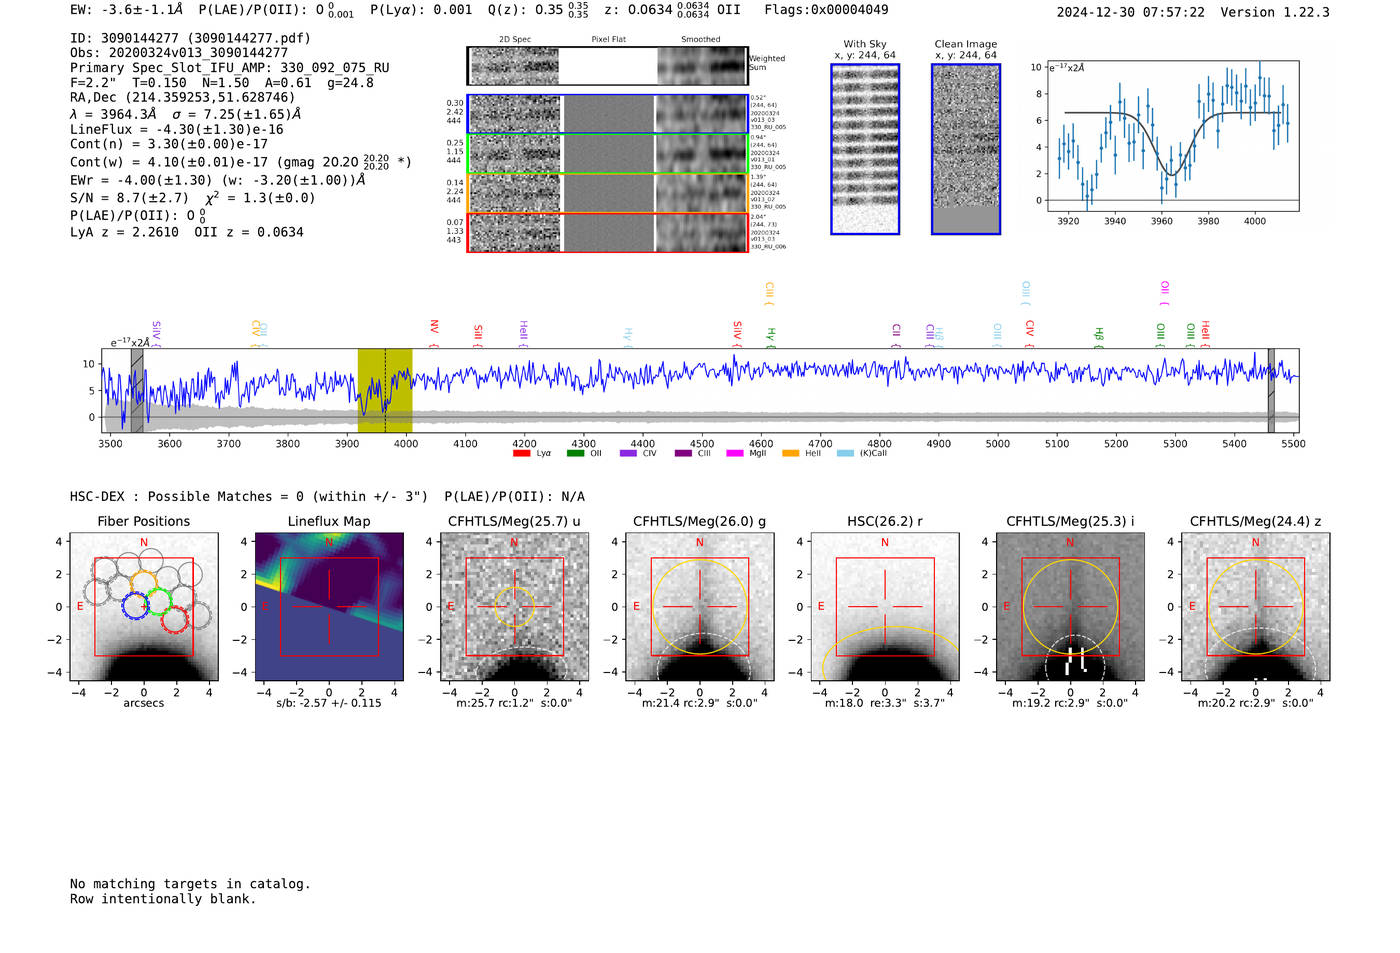This screenshot has height=953, width=1400.
Task: Click the 'No matching targets in catalog.' message
Action: [x=190, y=884]
